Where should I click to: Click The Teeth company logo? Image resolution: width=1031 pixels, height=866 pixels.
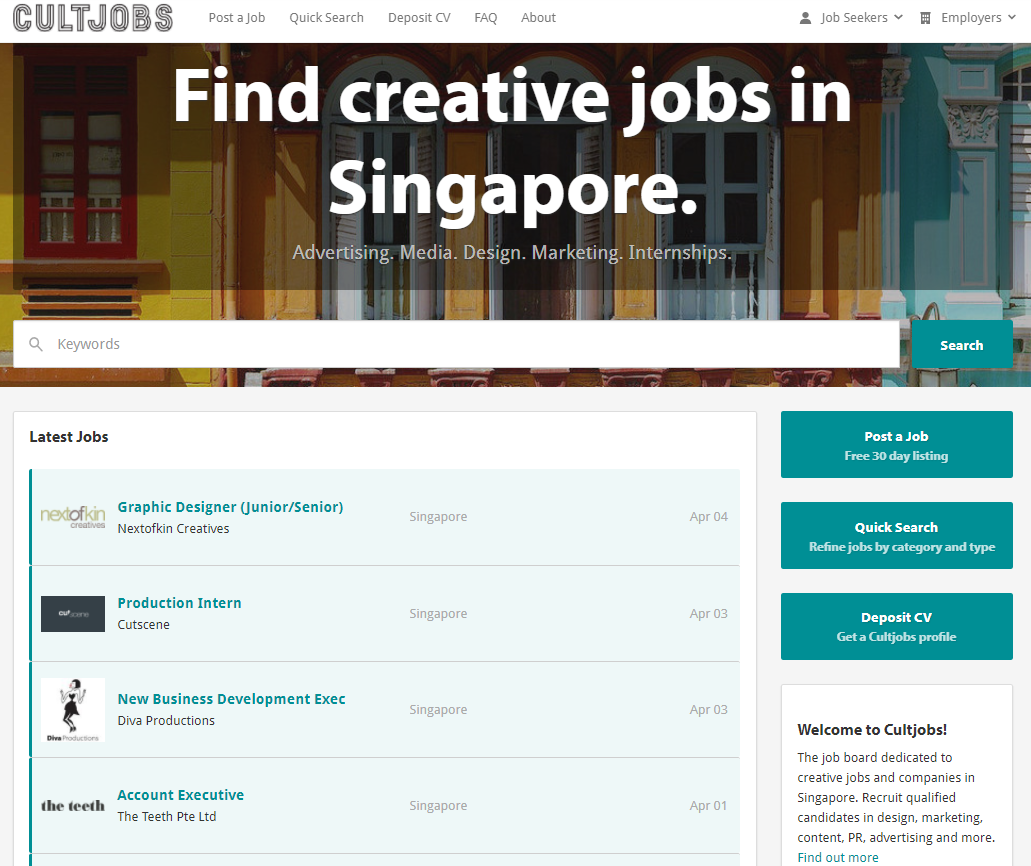(x=73, y=806)
